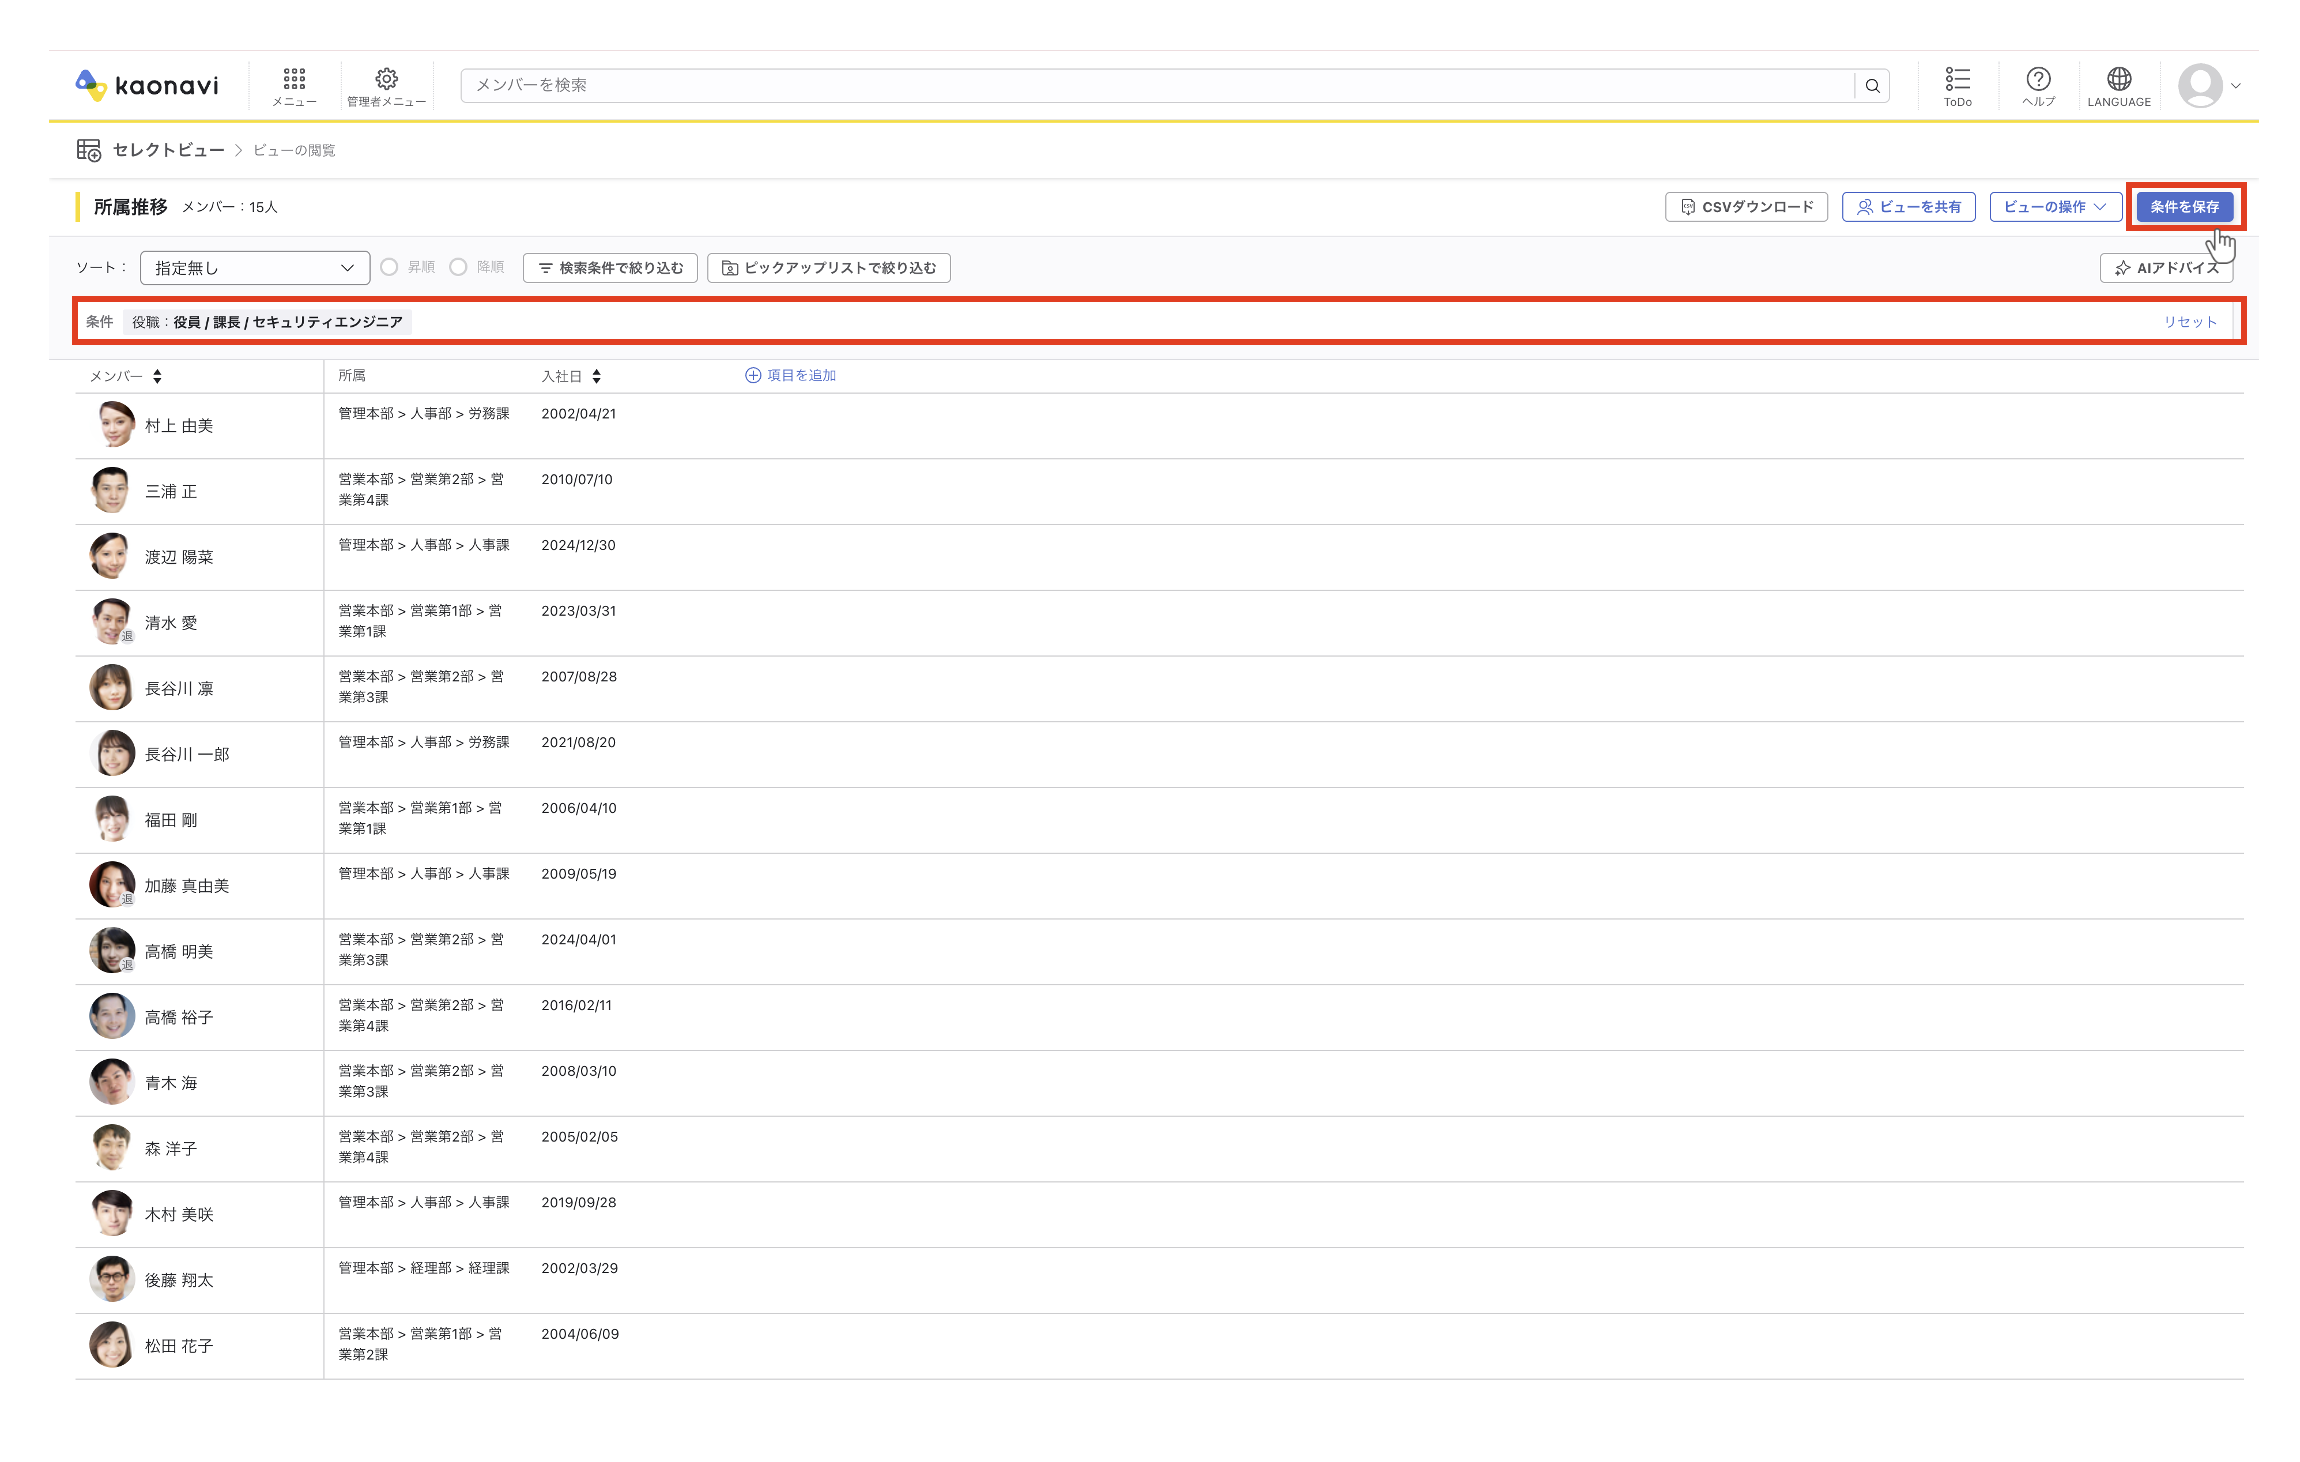This screenshot has width=2300, height=1462.
Task: Click the メンバーを検索 search field
Action: pos(1157,86)
